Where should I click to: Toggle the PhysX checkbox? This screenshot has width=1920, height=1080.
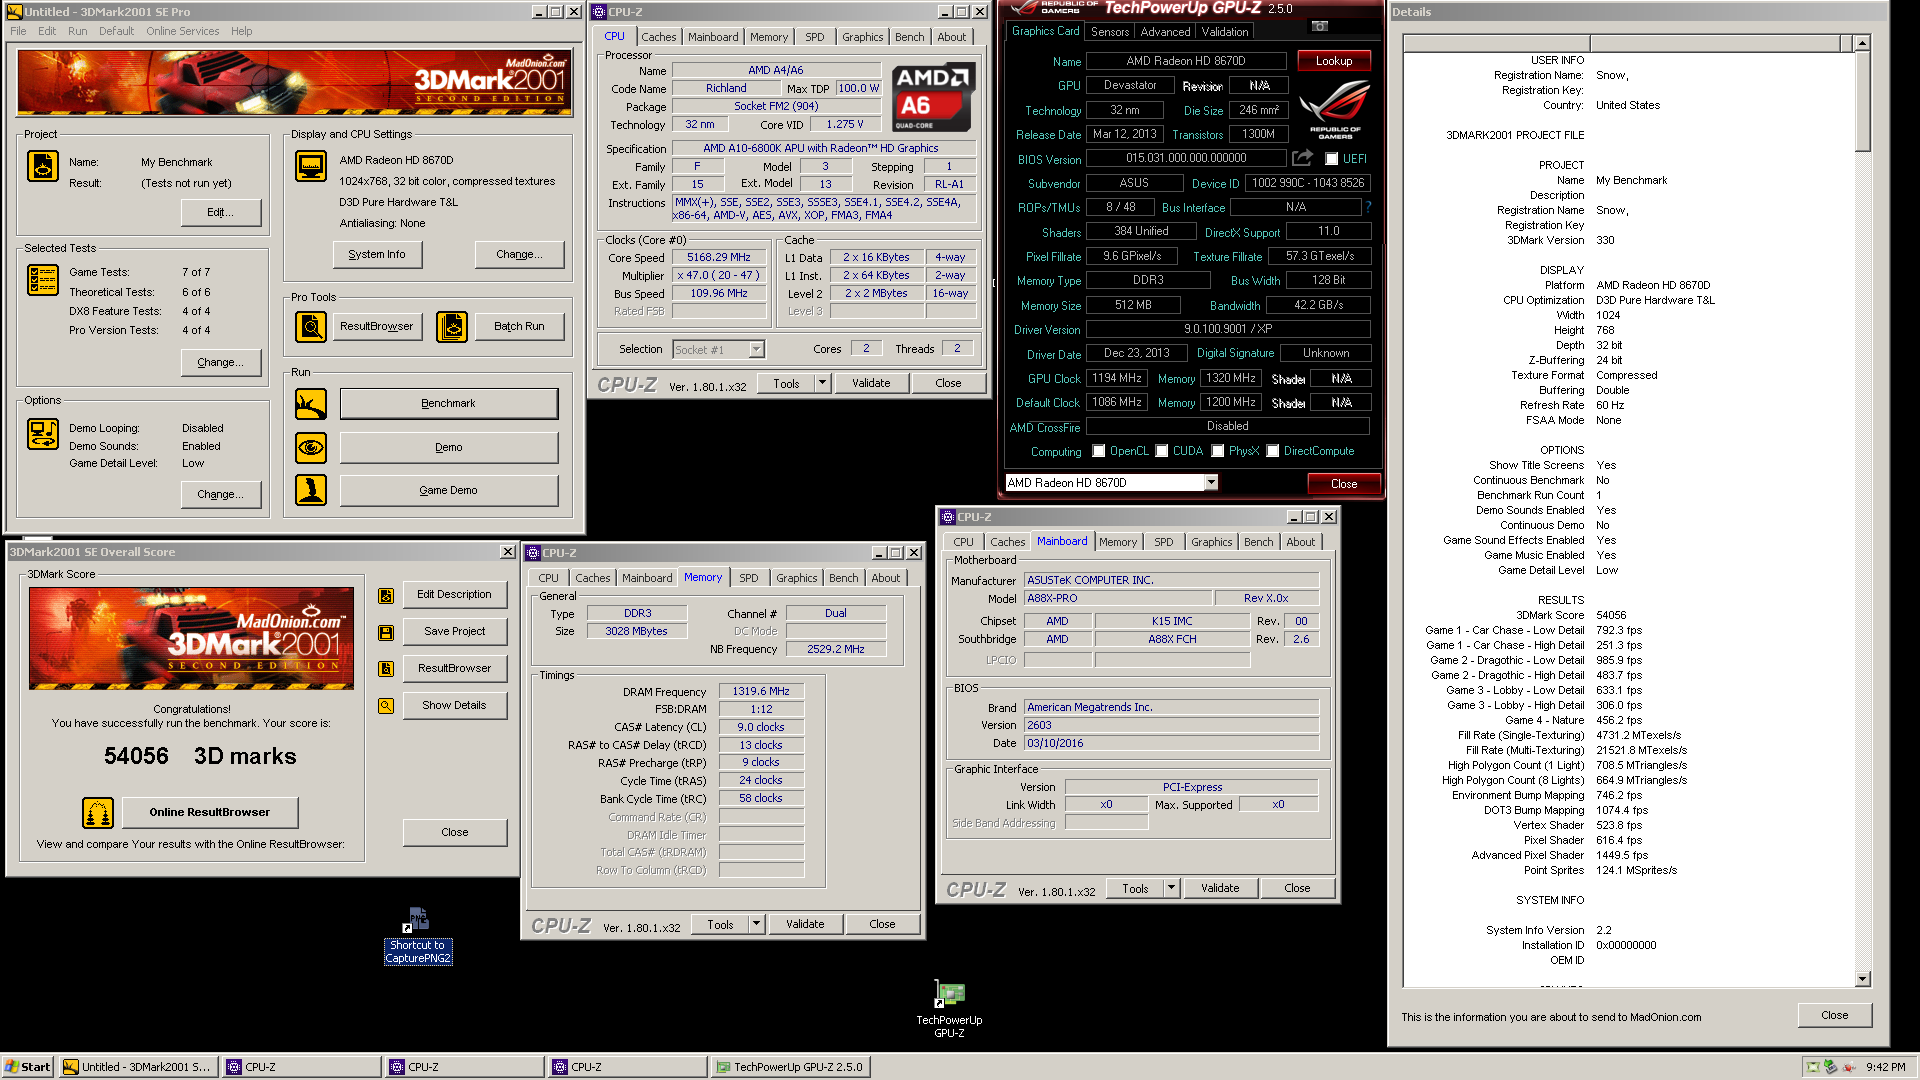click(x=1218, y=451)
